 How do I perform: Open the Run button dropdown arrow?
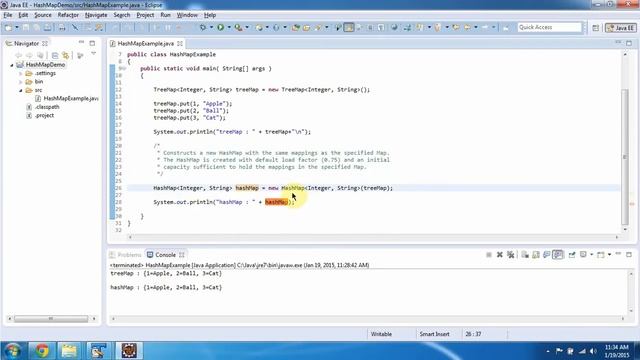(229, 27)
